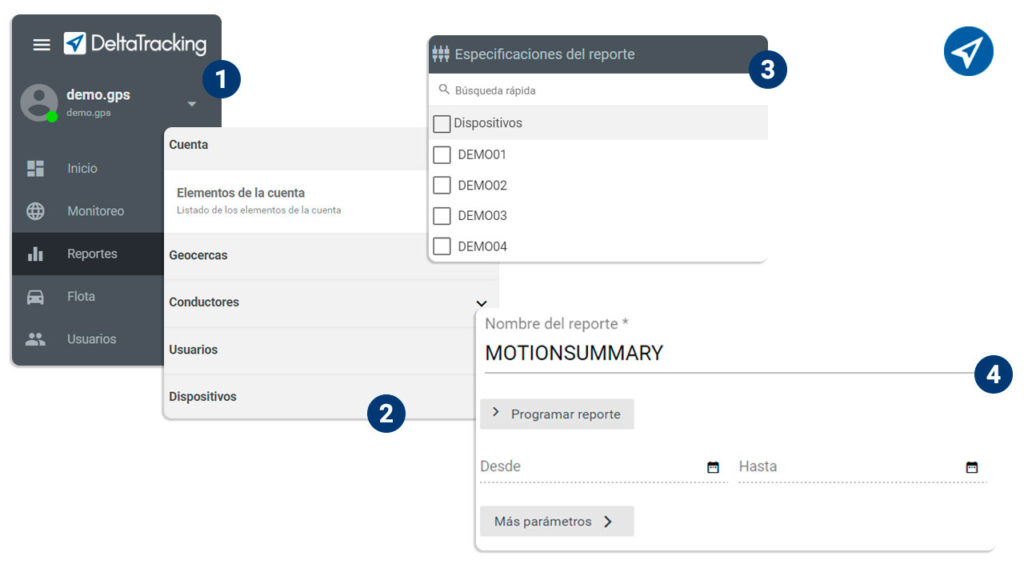Click the Usuarios people icon
This screenshot has width=1024, height=576.
click(x=35, y=339)
